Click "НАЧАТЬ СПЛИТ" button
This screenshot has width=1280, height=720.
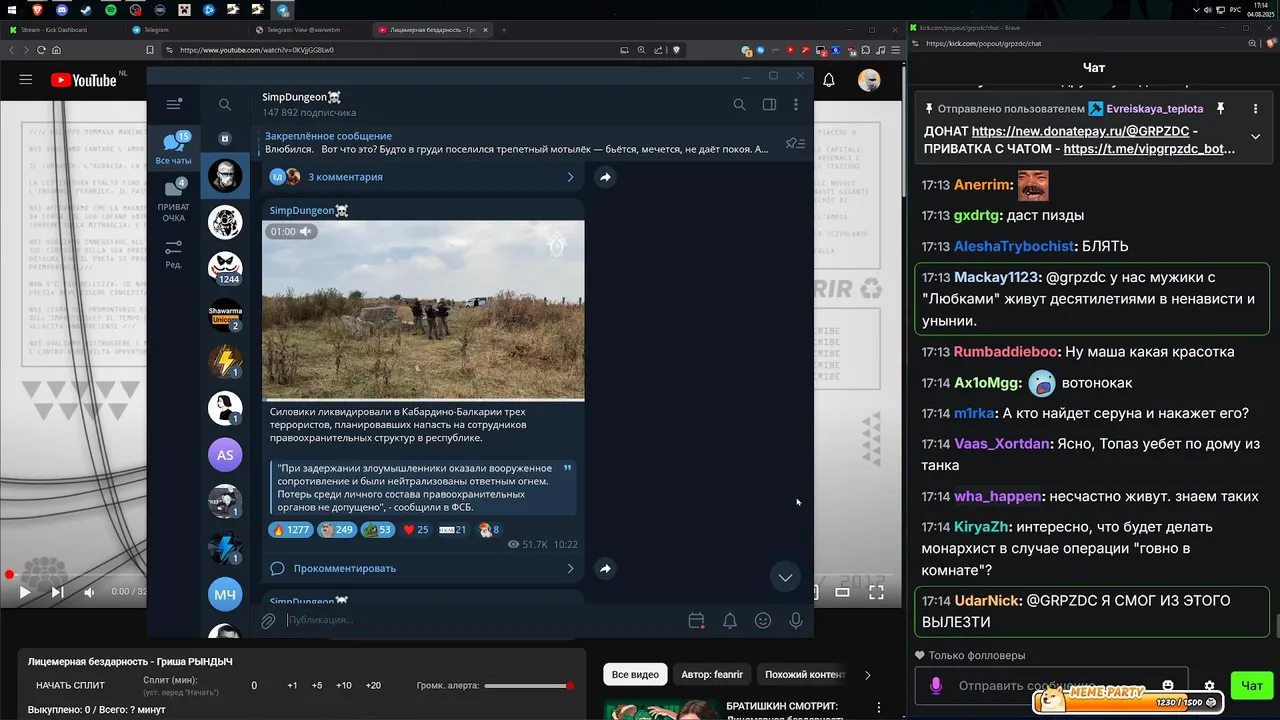70,685
